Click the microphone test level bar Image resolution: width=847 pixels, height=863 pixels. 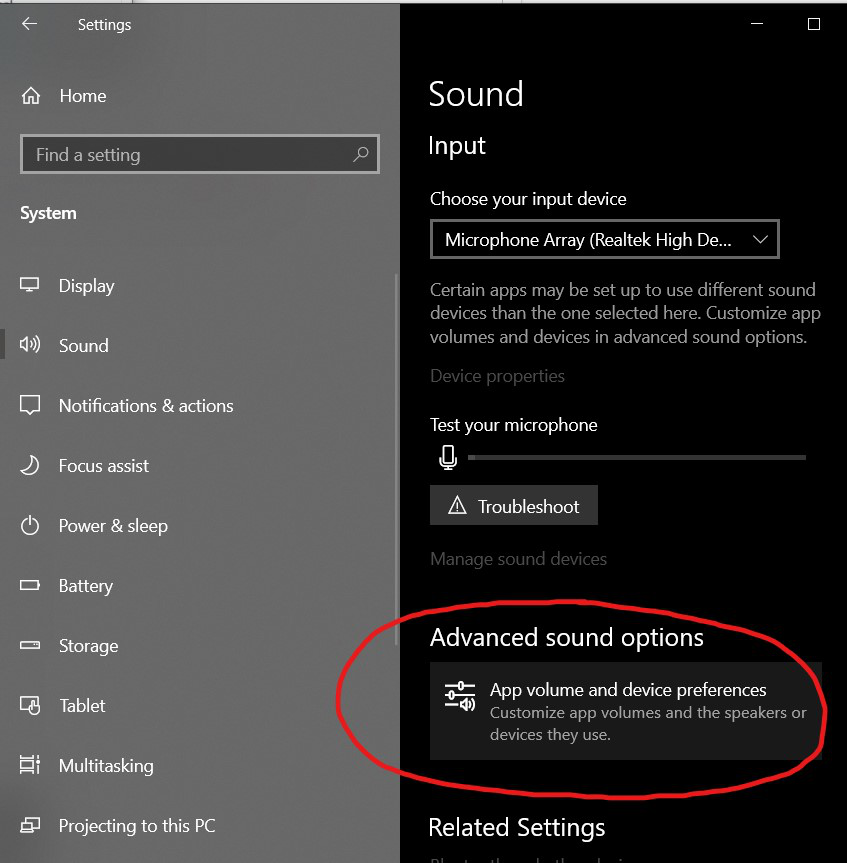(636, 458)
